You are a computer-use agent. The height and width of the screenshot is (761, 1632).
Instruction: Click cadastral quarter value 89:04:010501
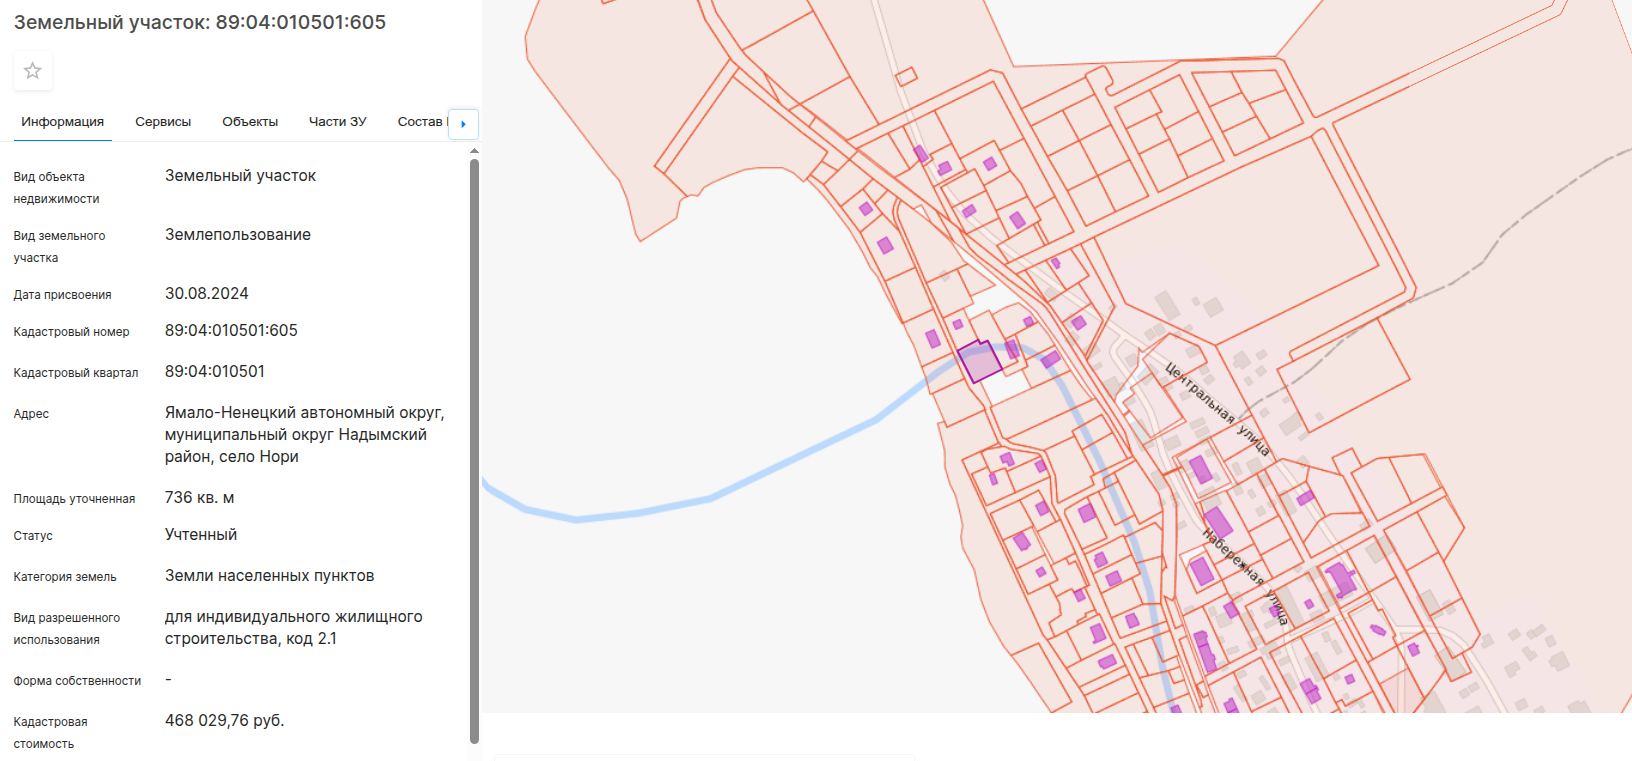pos(215,372)
